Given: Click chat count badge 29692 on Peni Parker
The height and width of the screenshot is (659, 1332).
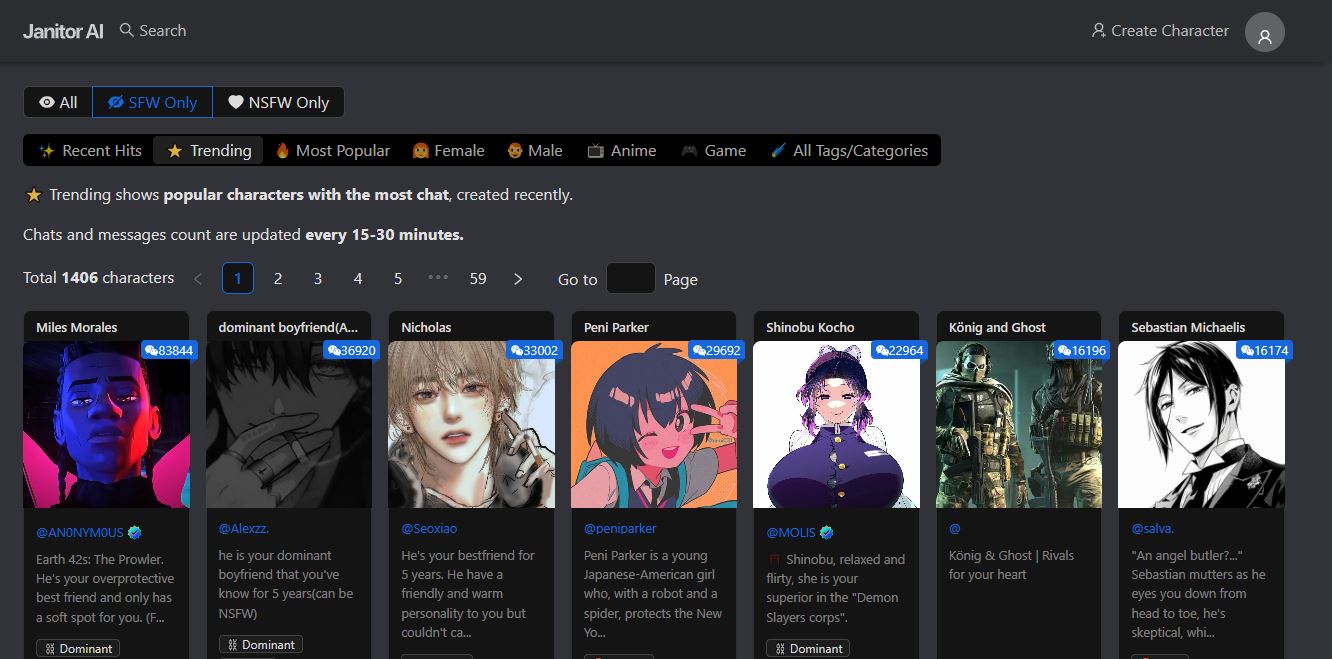Looking at the screenshot, I should coord(716,350).
